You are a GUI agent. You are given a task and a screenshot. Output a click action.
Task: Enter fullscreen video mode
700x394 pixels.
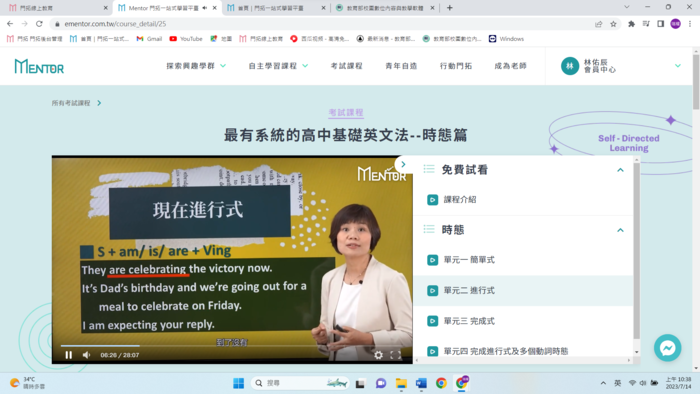(396, 355)
